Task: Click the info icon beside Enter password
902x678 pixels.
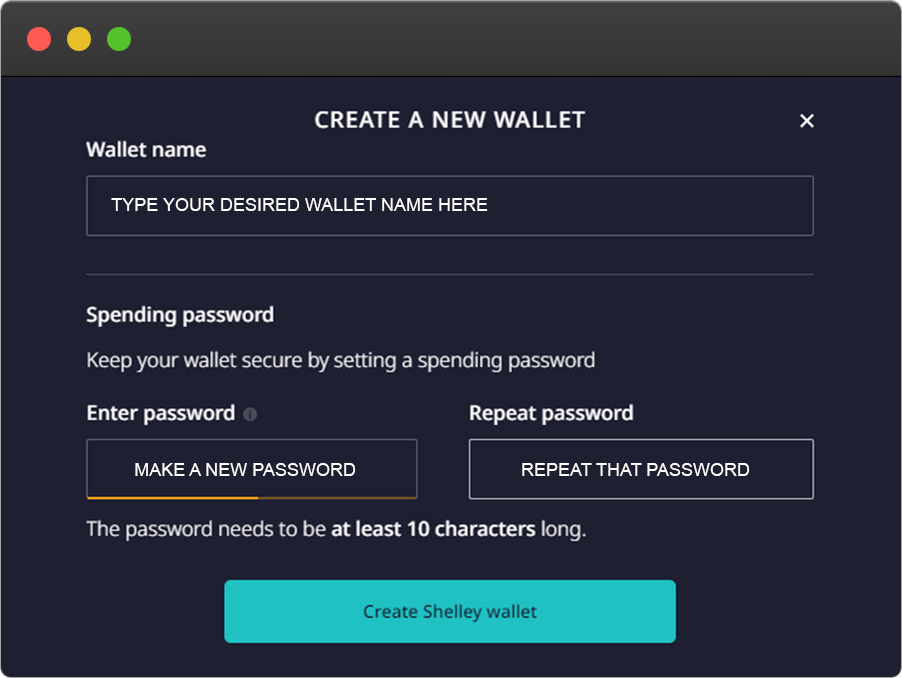Action: tap(250, 414)
